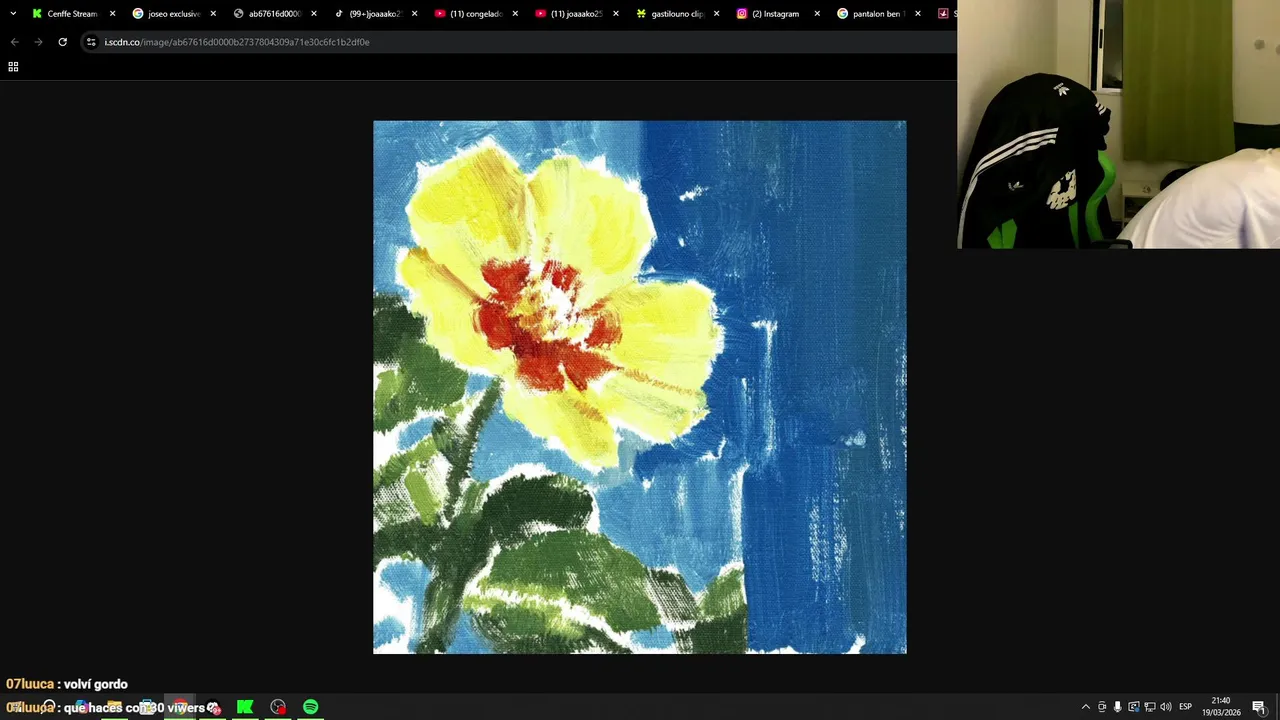Switch to the (2) Instagram tab
Image resolution: width=1280 pixels, height=720 pixels.
click(x=777, y=14)
